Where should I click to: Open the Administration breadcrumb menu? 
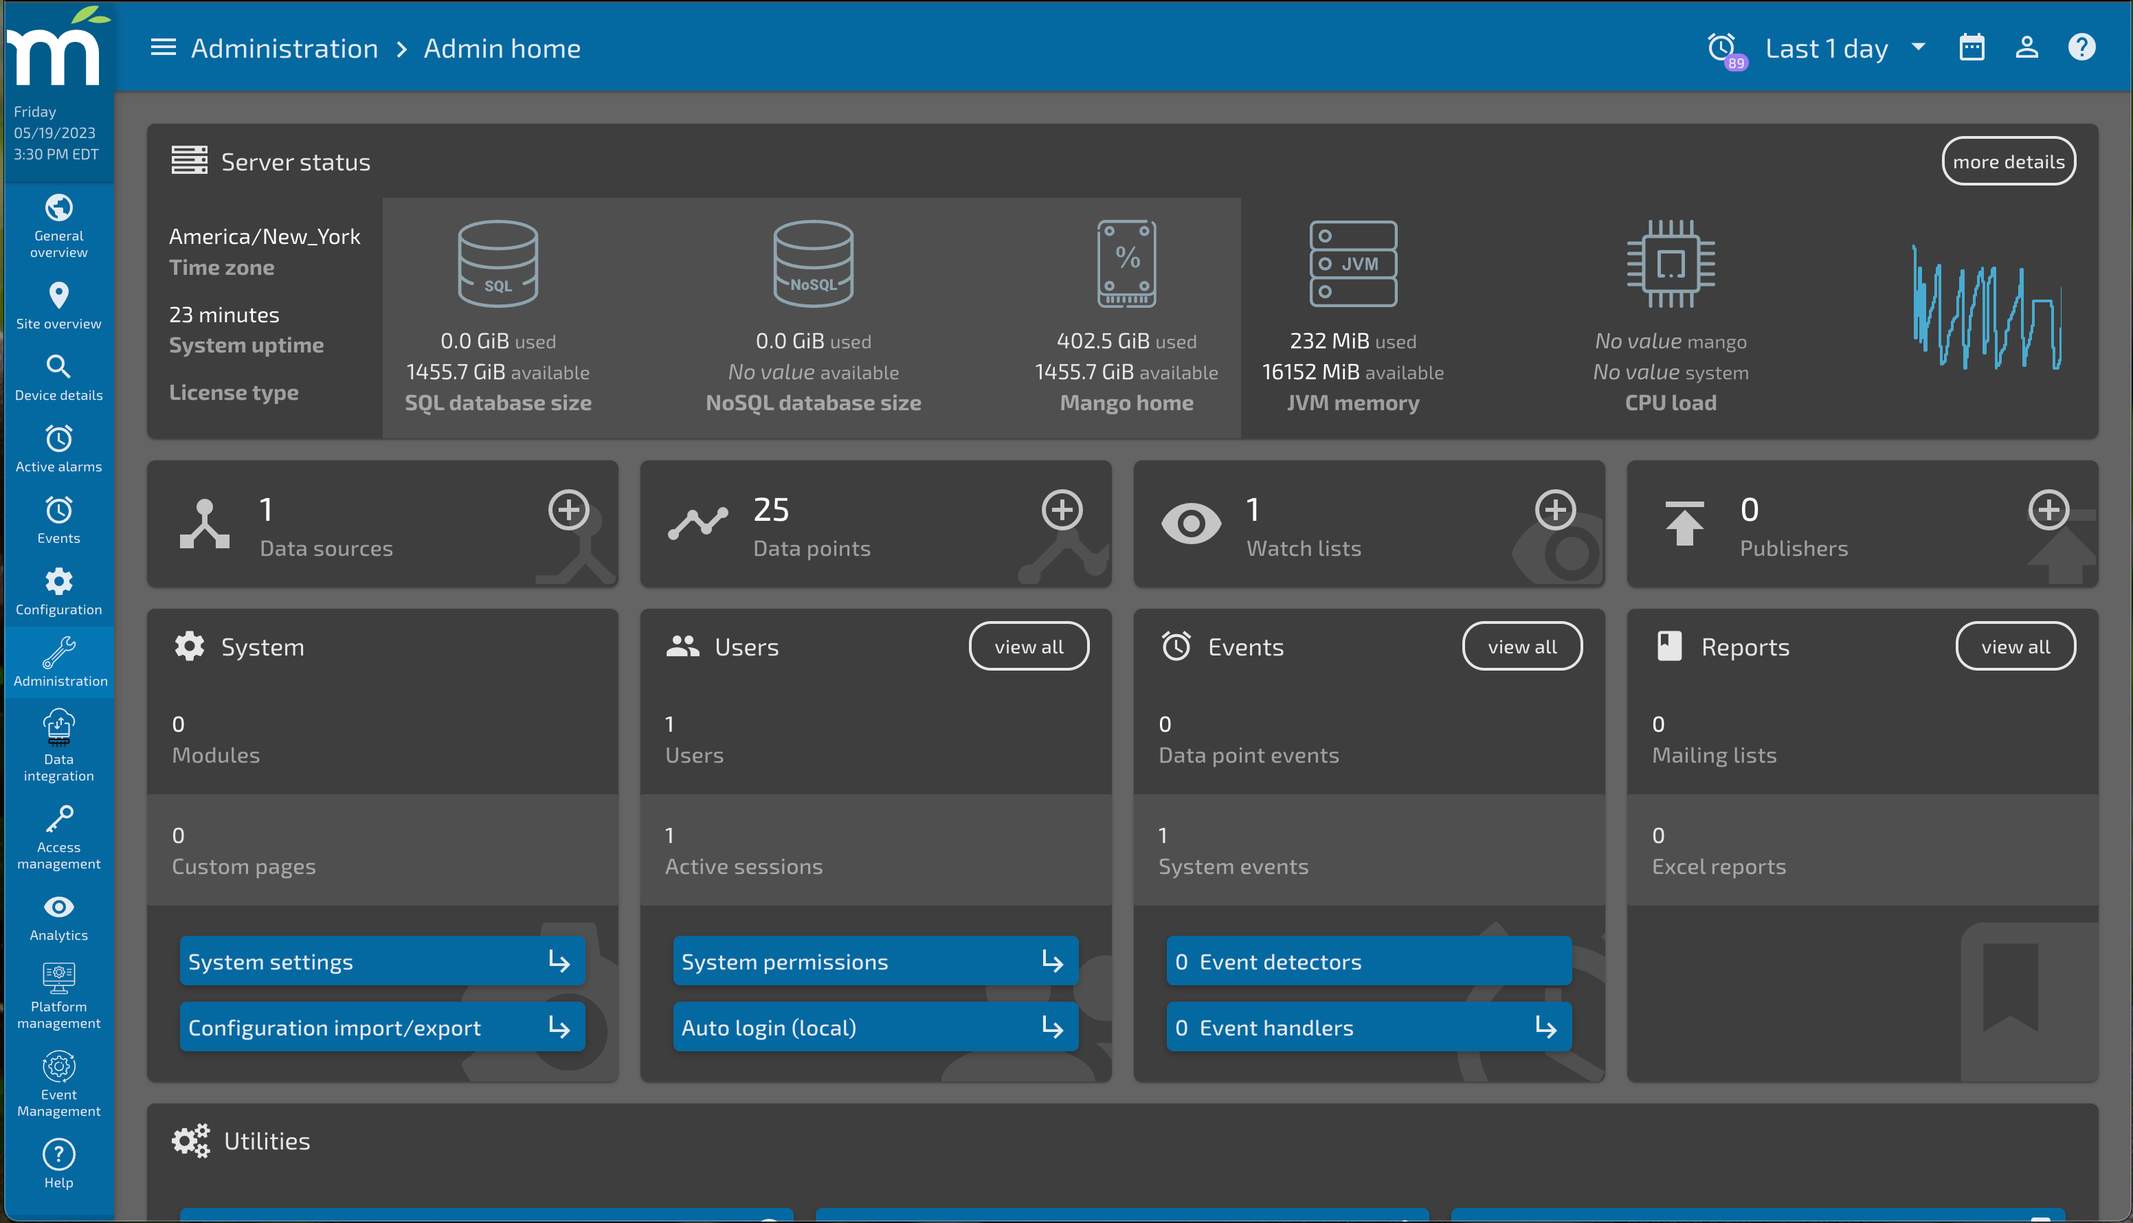point(283,47)
